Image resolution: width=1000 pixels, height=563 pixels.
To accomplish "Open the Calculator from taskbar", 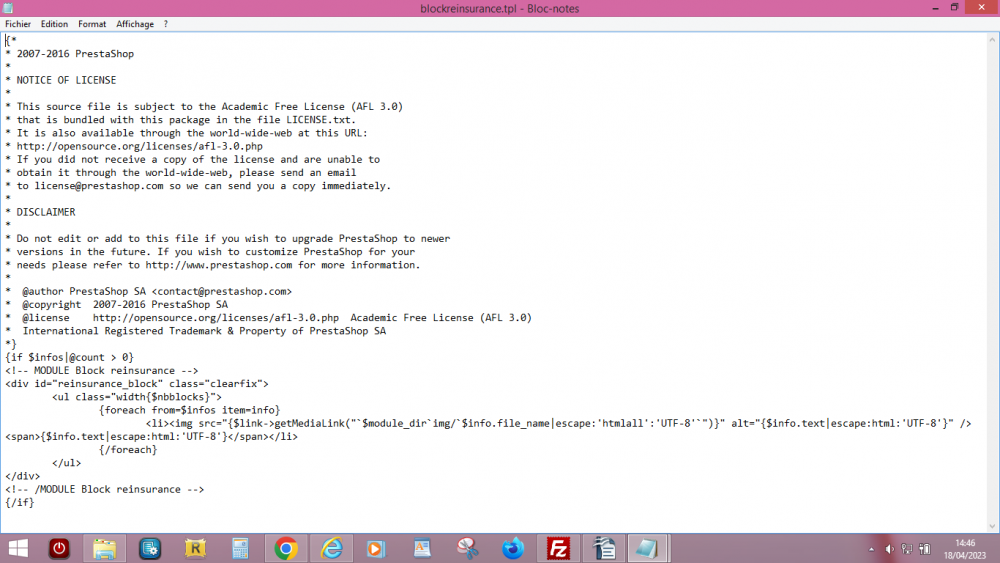I will click(x=240, y=548).
